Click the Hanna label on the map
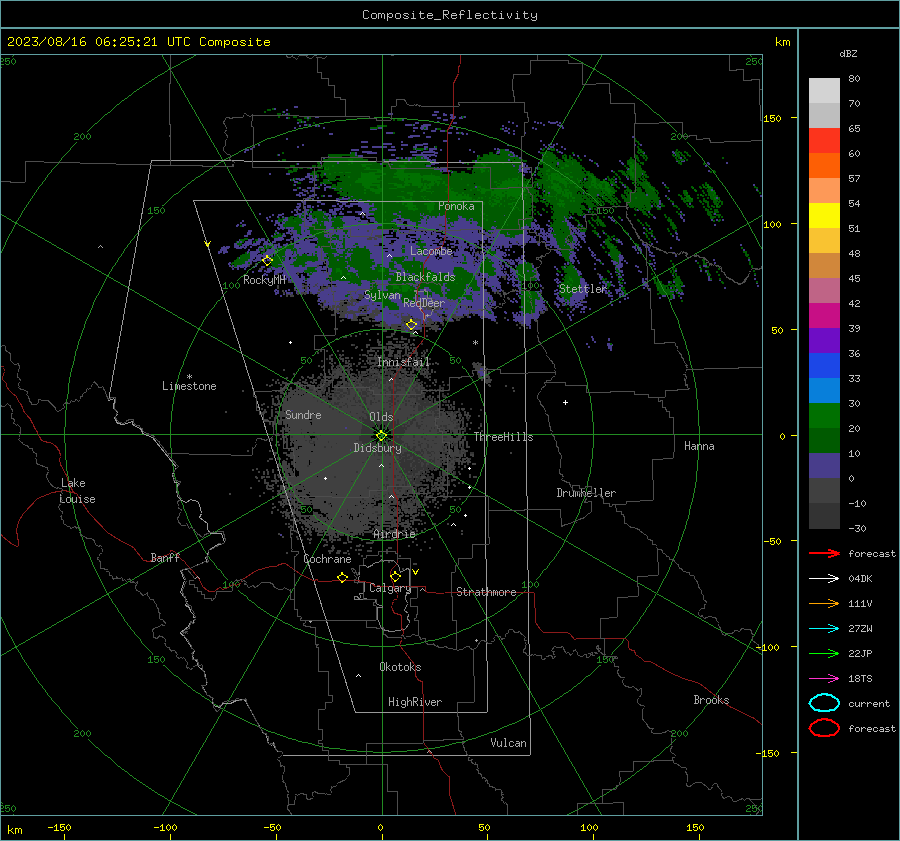Screen dimensions: 900x841 [699, 446]
